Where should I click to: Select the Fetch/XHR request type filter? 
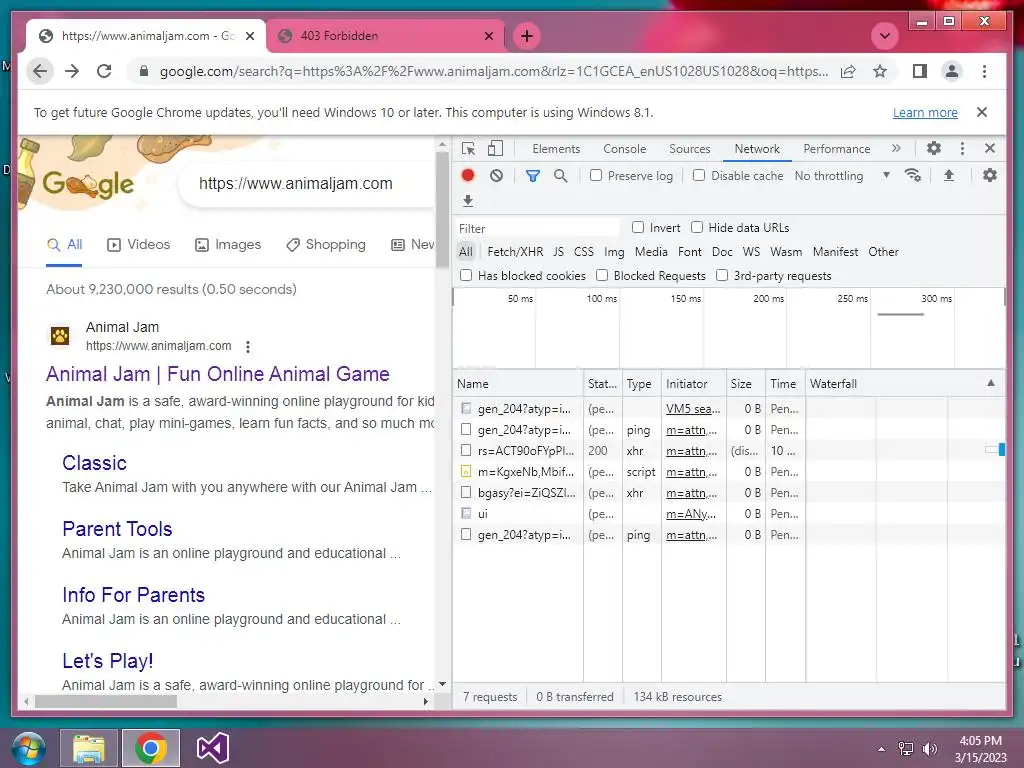tap(515, 251)
